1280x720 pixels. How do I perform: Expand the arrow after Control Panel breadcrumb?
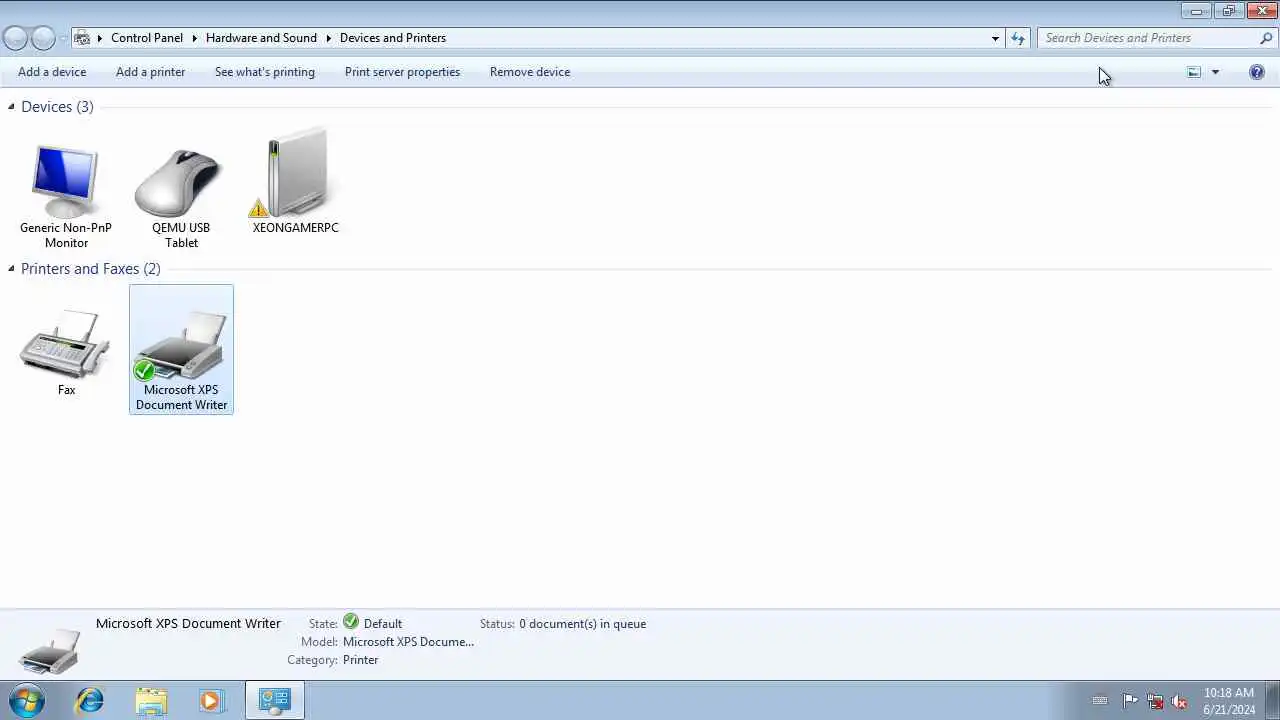coord(194,38)
